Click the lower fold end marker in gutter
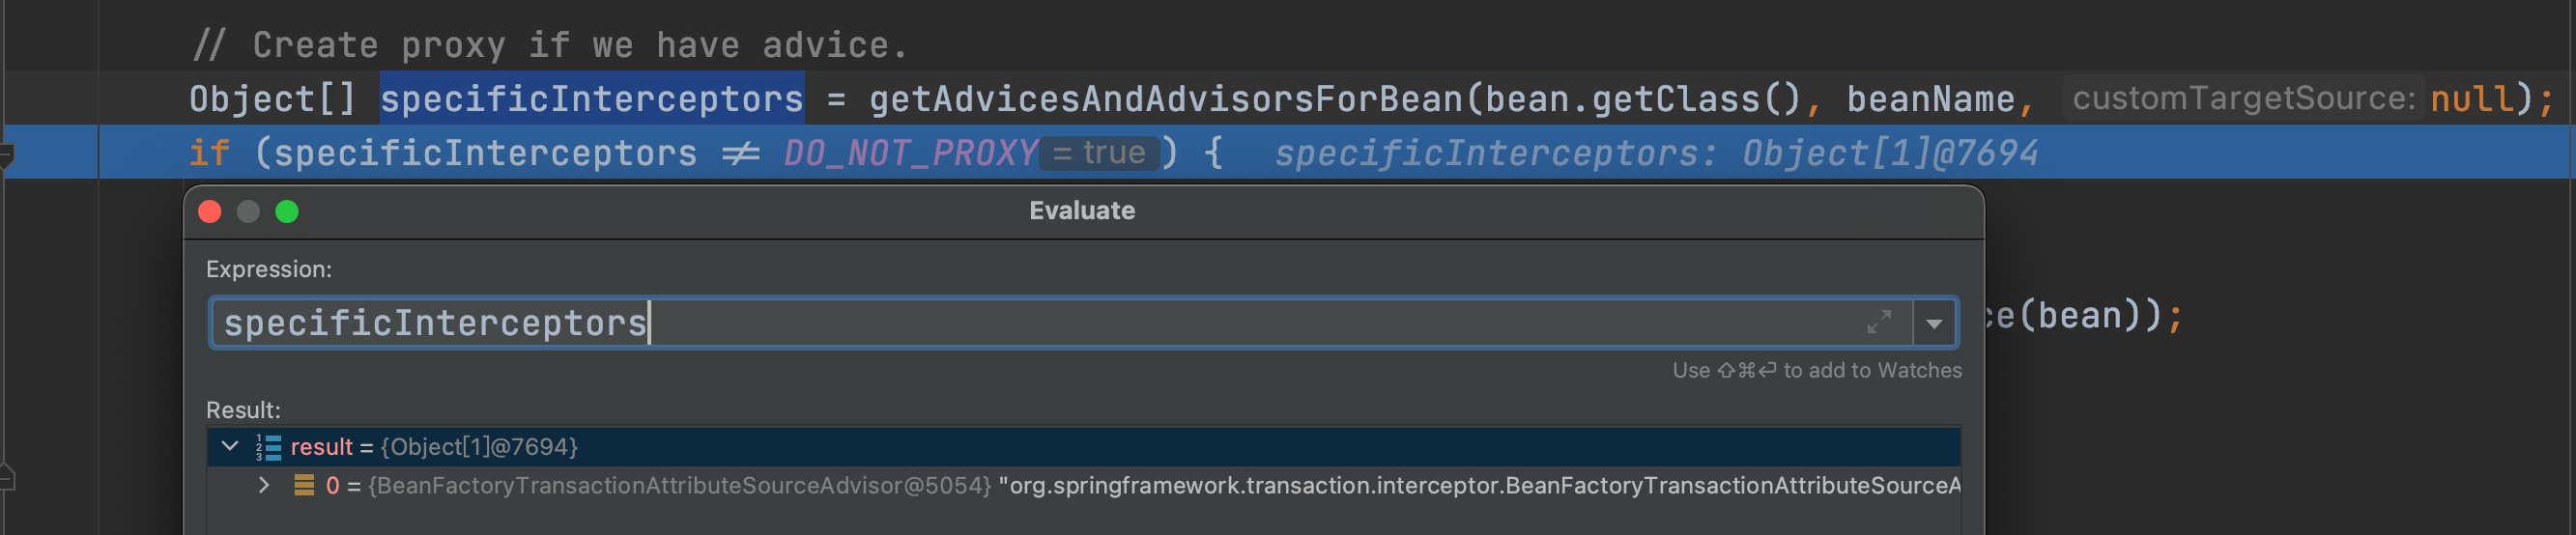The height and width of the screenshot is (535, 2576). (x=6, y=477)
